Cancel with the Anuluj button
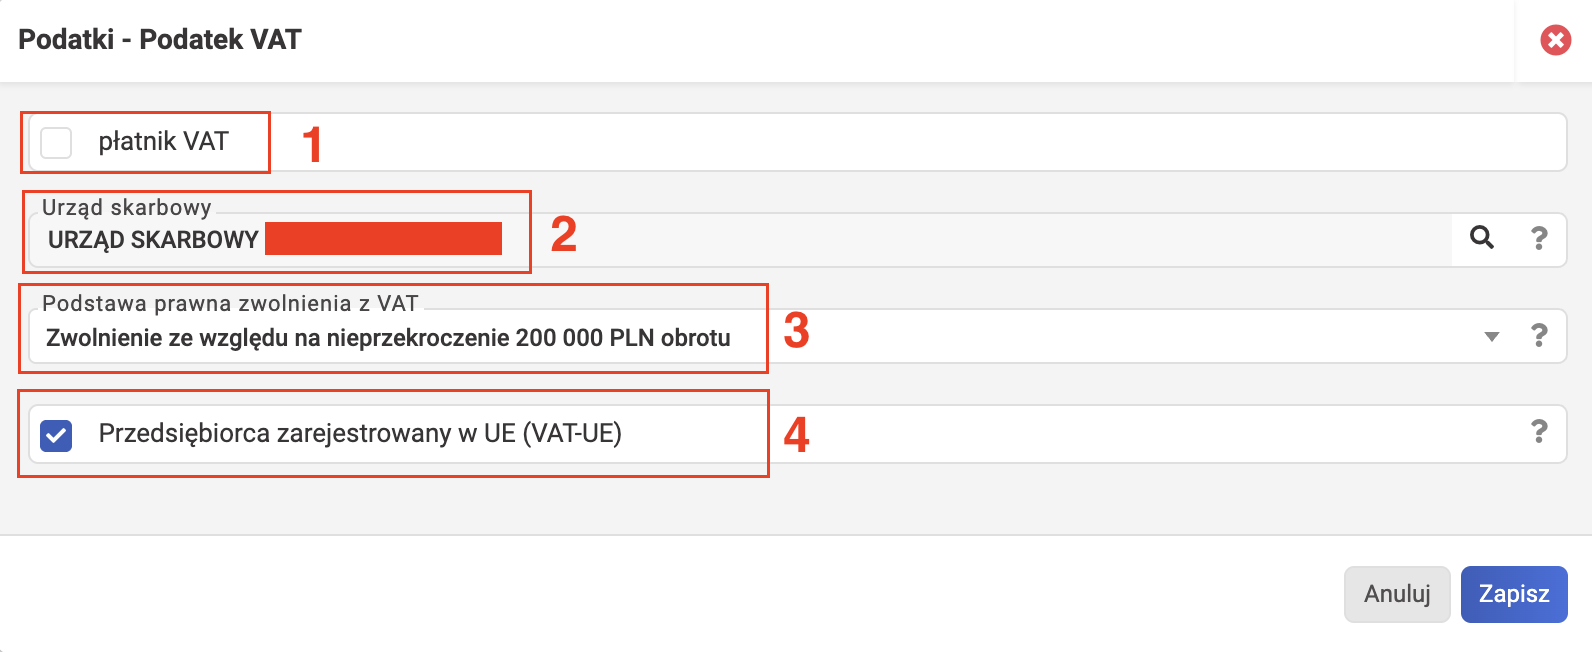This screenshot has height=652, width=1592. pyautogui.click(x=1397, y=595)
